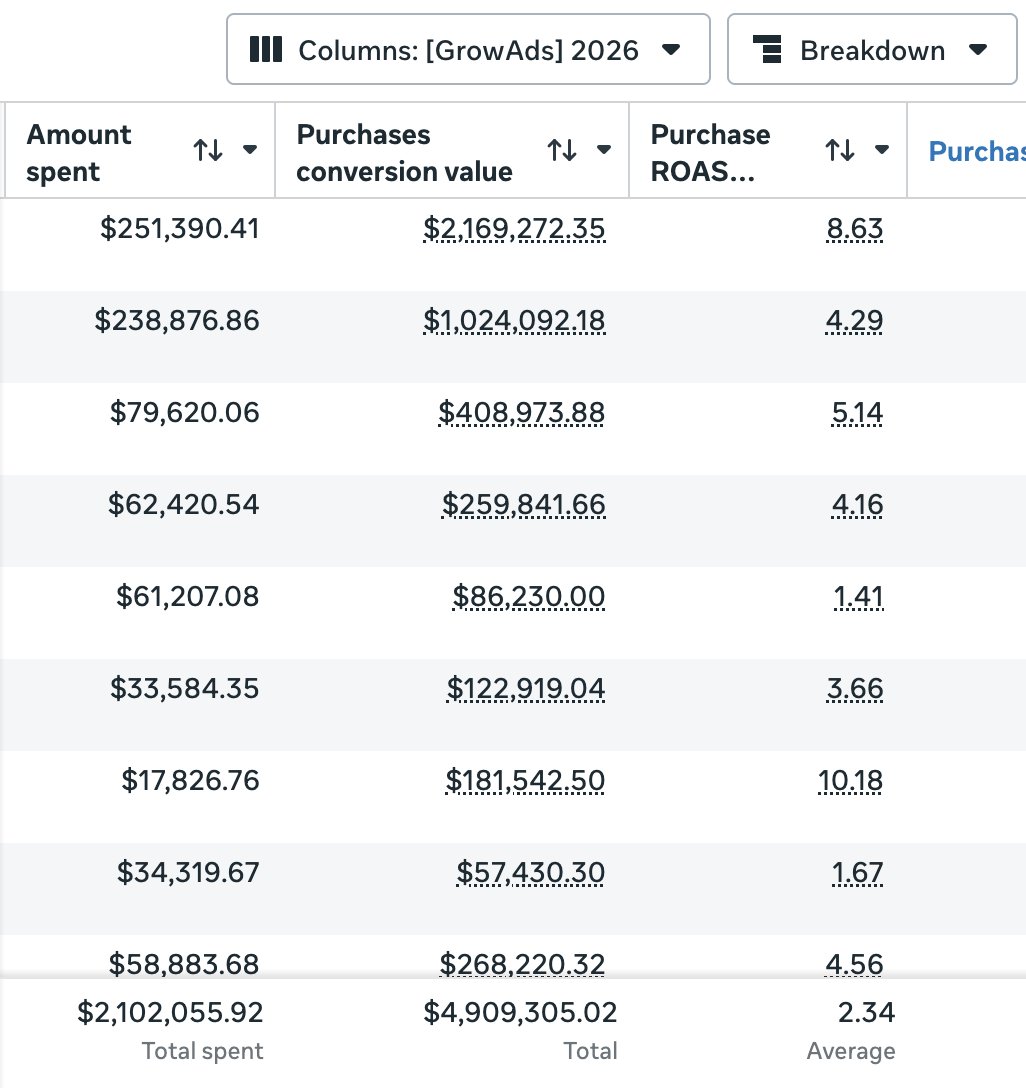Select average ROAS 2.34
Screen dimensions: 1026x1088
point(866,1012)
